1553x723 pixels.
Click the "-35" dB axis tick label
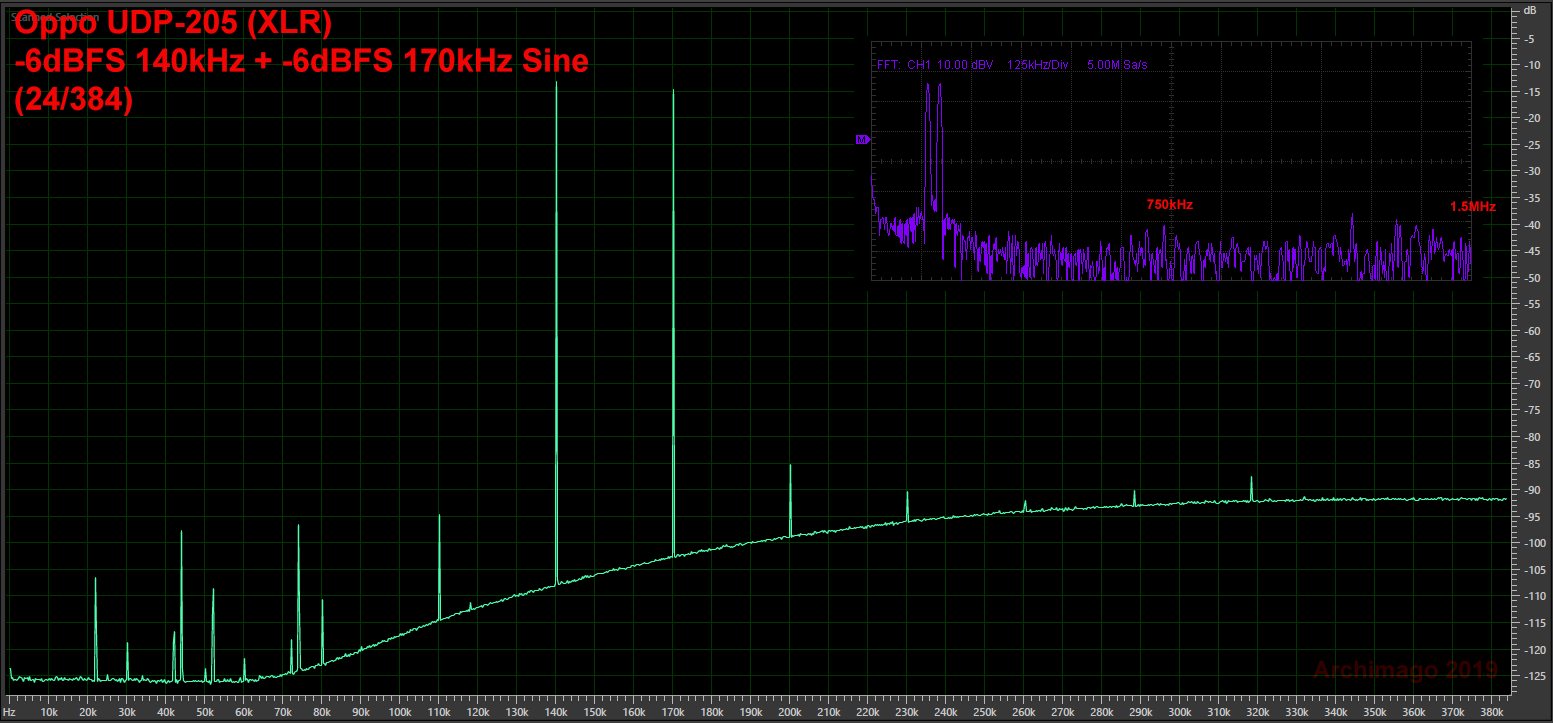[x=1530, y=199]
